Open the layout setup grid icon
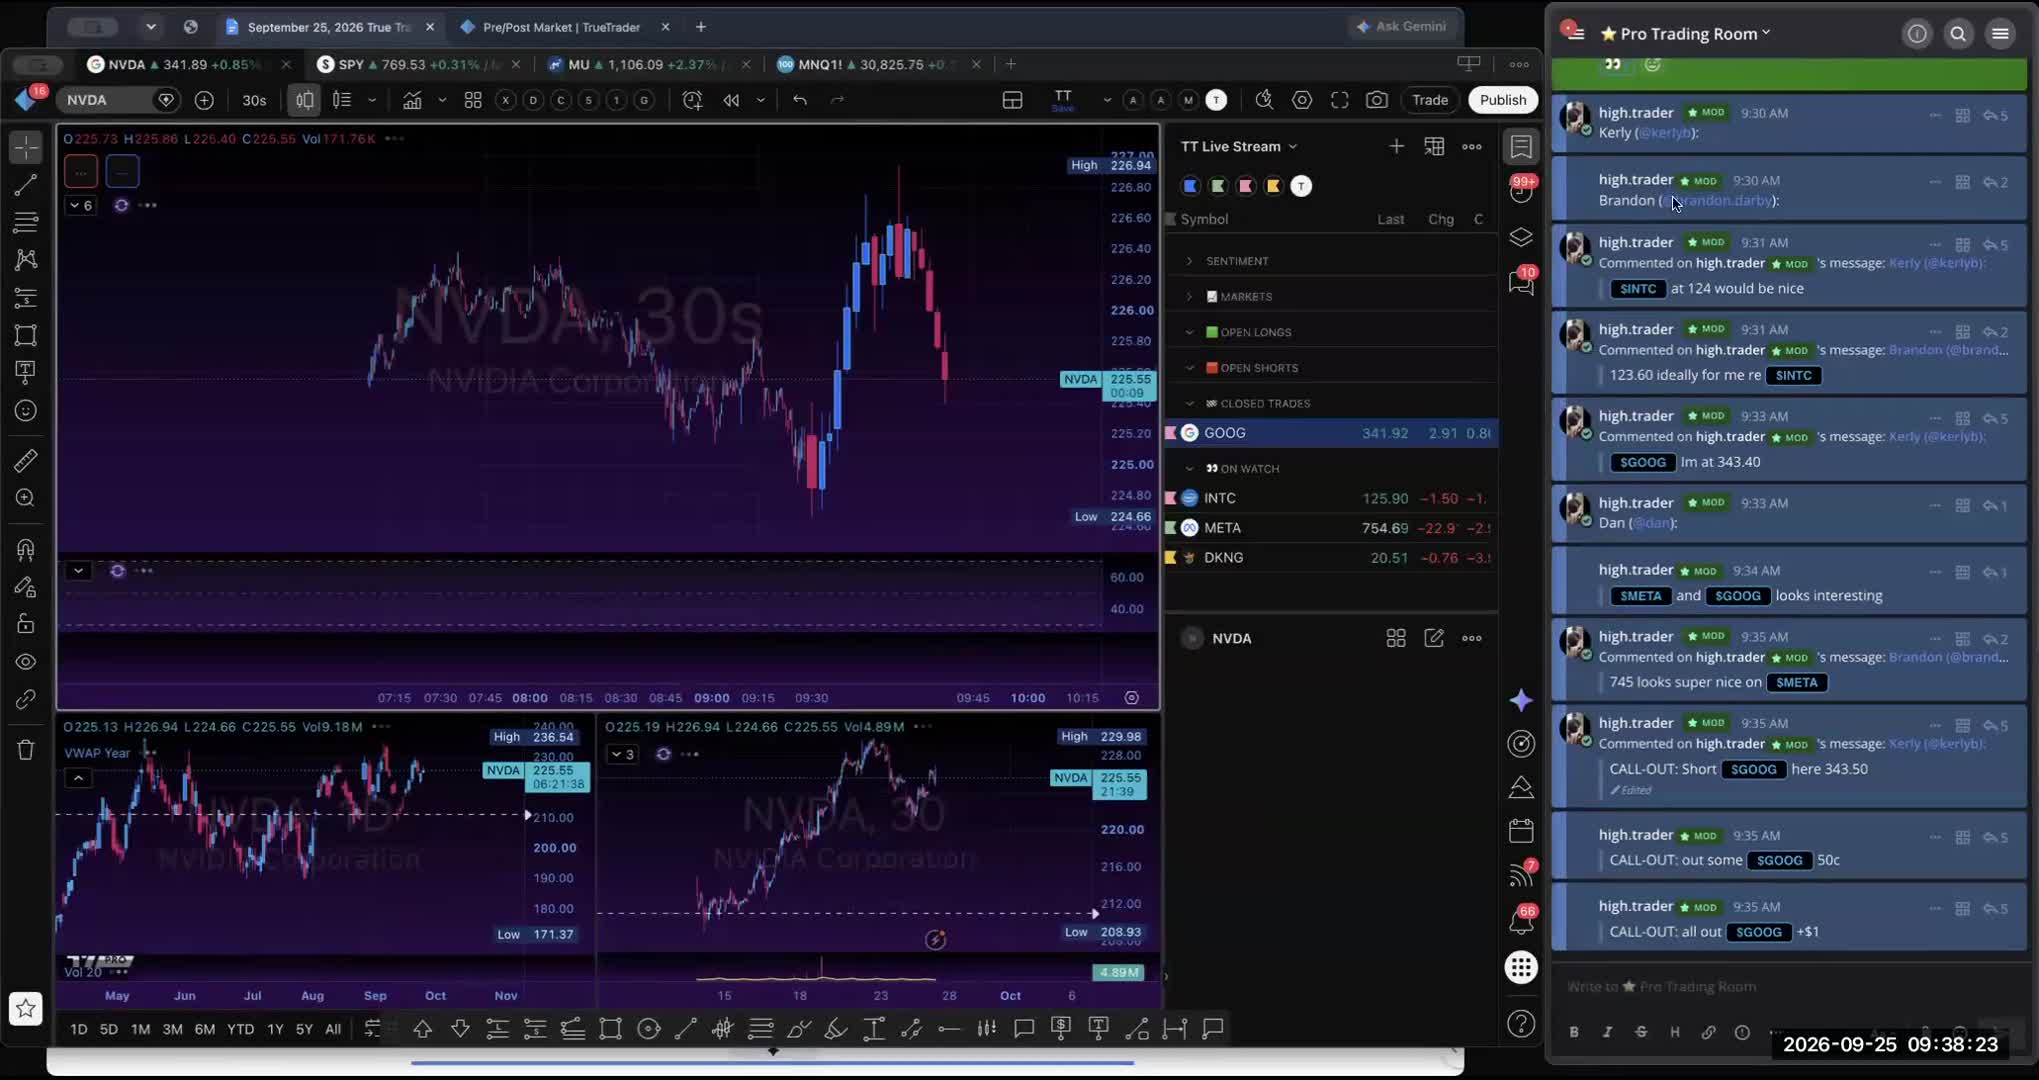This screenshot has width=2039, height=1080. (x=1012, y=100)
